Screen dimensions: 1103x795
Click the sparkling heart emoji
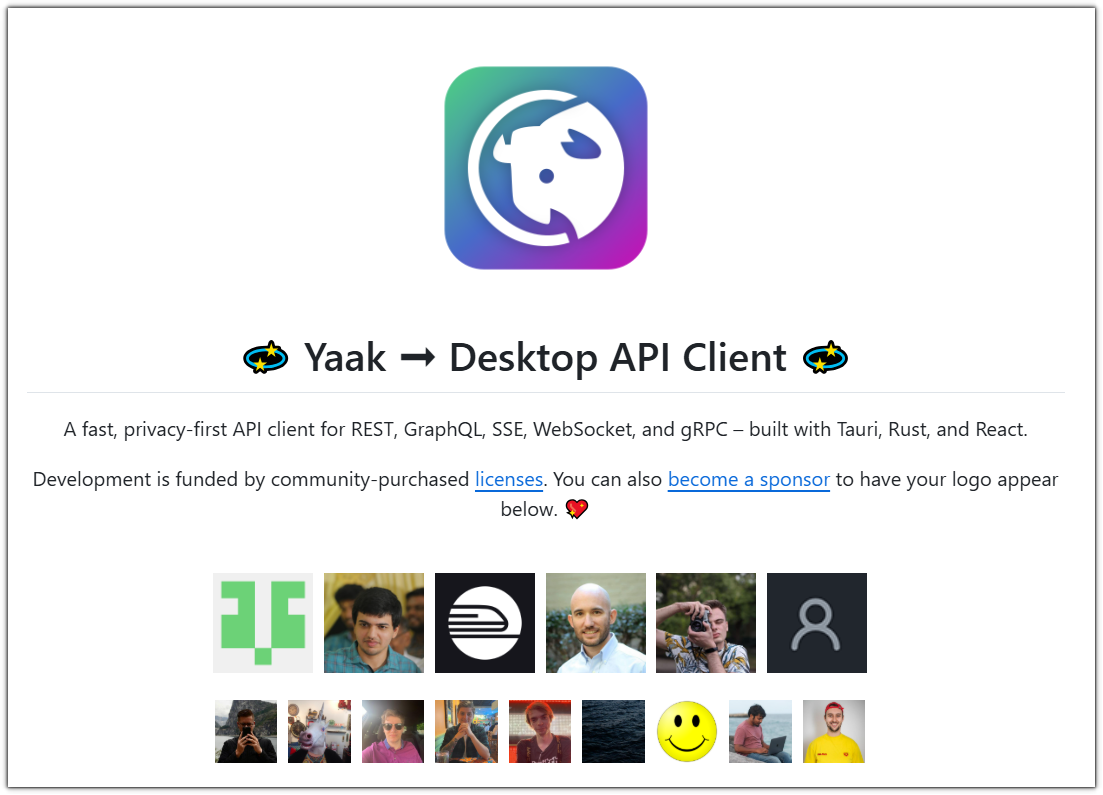pos(577,509)
